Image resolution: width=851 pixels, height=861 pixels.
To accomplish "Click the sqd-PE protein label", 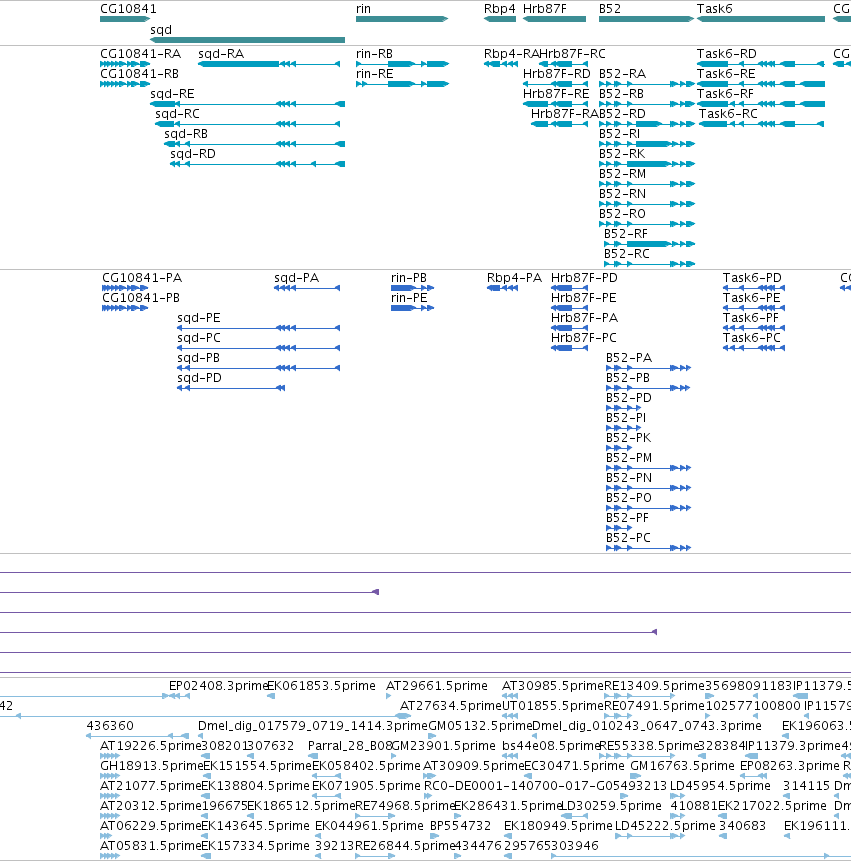I will [x=199, y=317].
